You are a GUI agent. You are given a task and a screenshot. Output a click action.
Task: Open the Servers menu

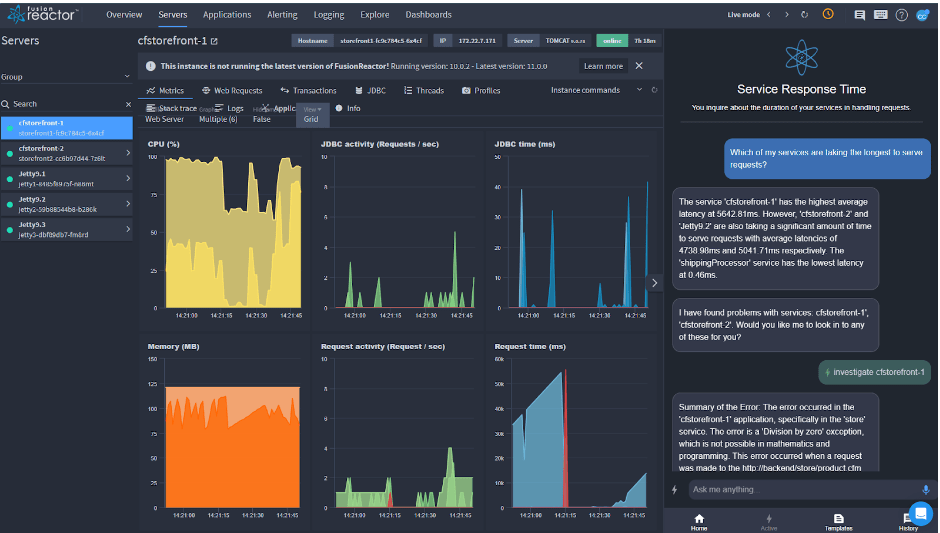pyautogui.click(x=173, y=14)
